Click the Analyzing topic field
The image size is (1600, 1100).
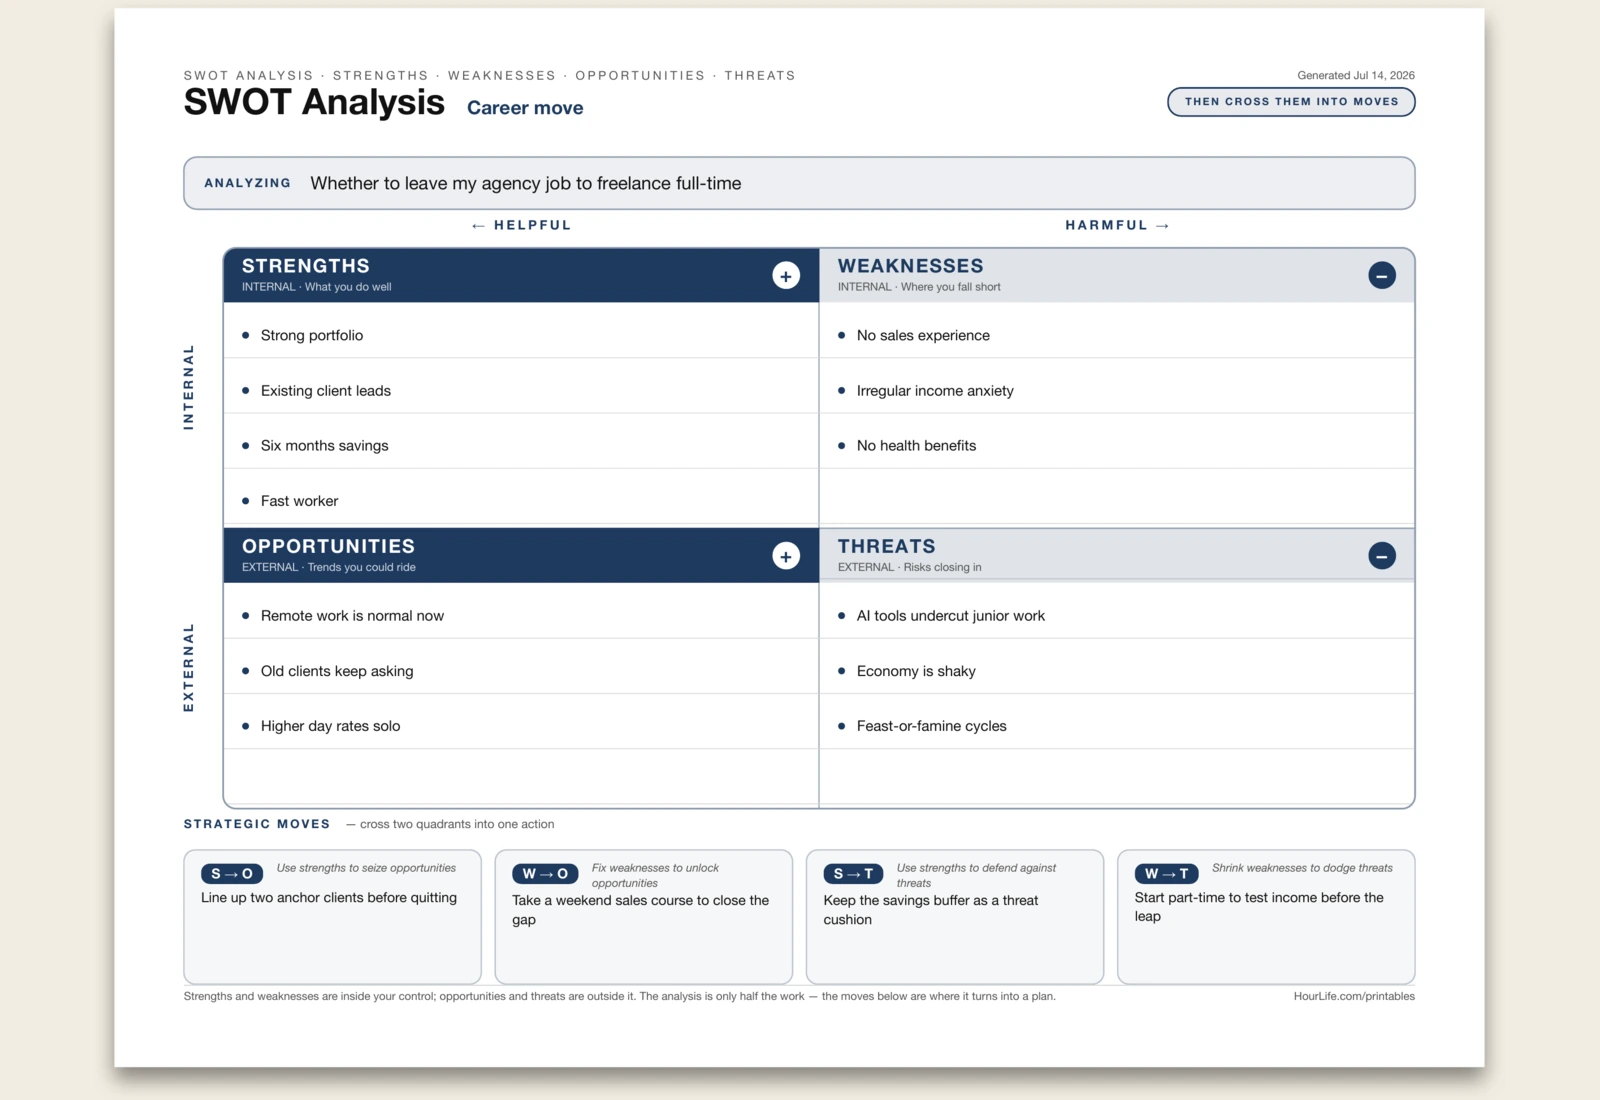[799, 183]
